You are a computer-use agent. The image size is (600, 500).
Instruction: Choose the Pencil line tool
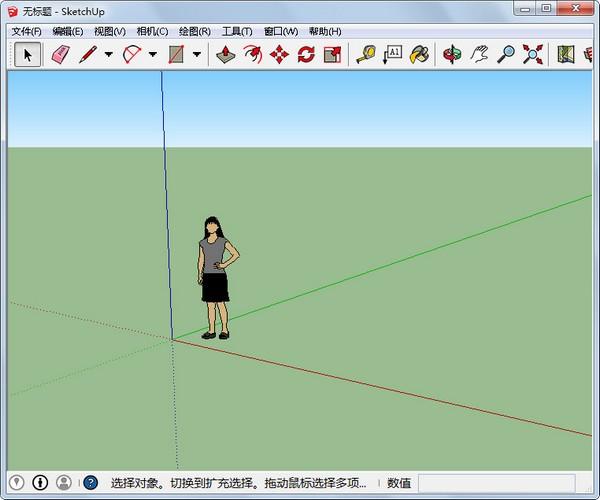(x=88, y=54)
